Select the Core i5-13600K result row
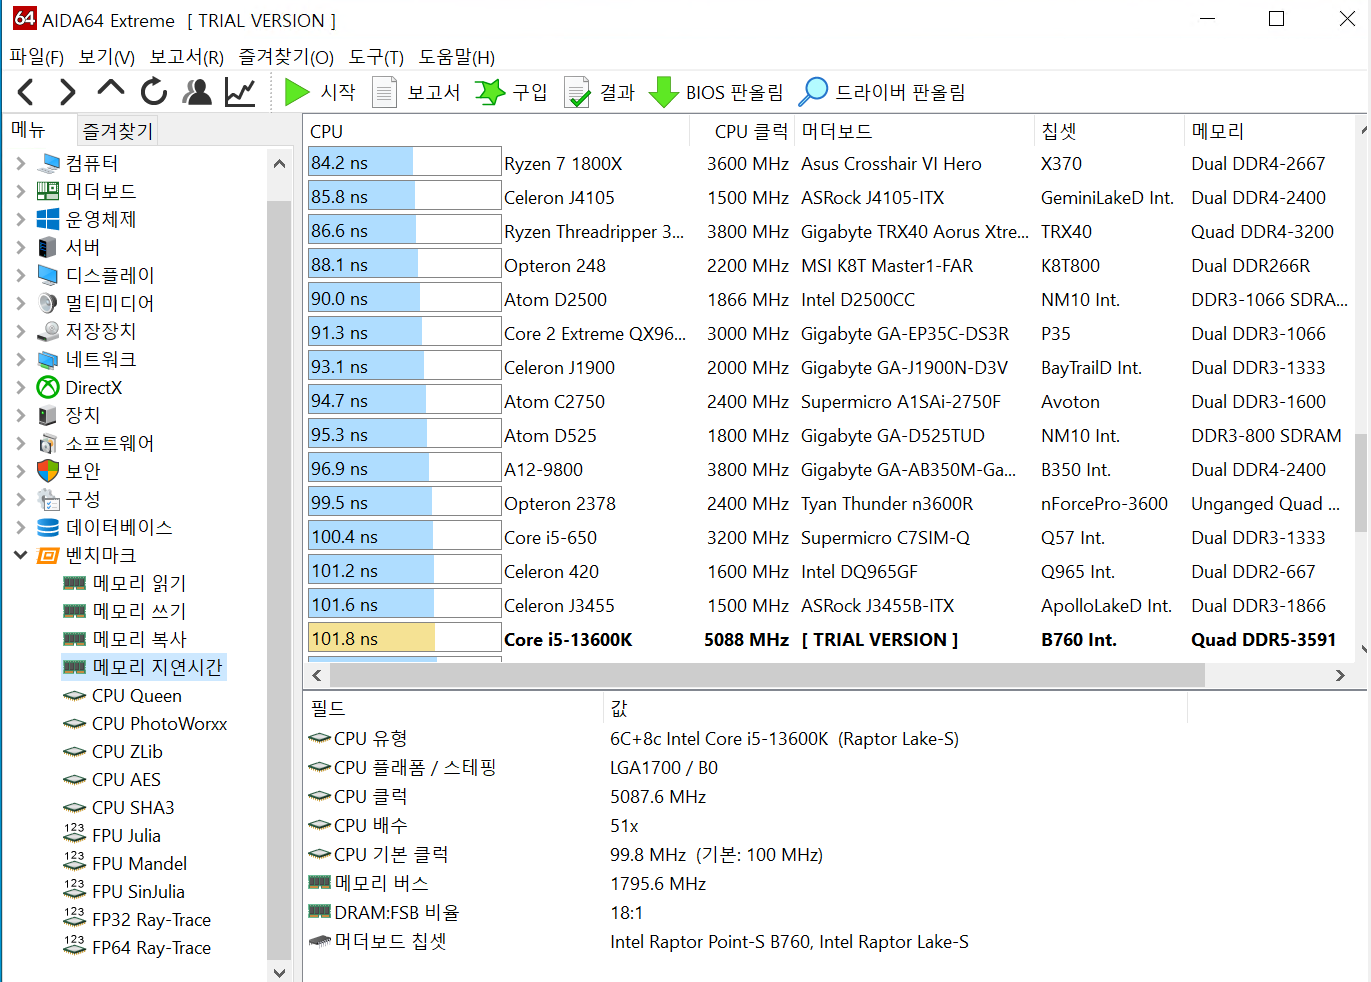 click(830, 639)
